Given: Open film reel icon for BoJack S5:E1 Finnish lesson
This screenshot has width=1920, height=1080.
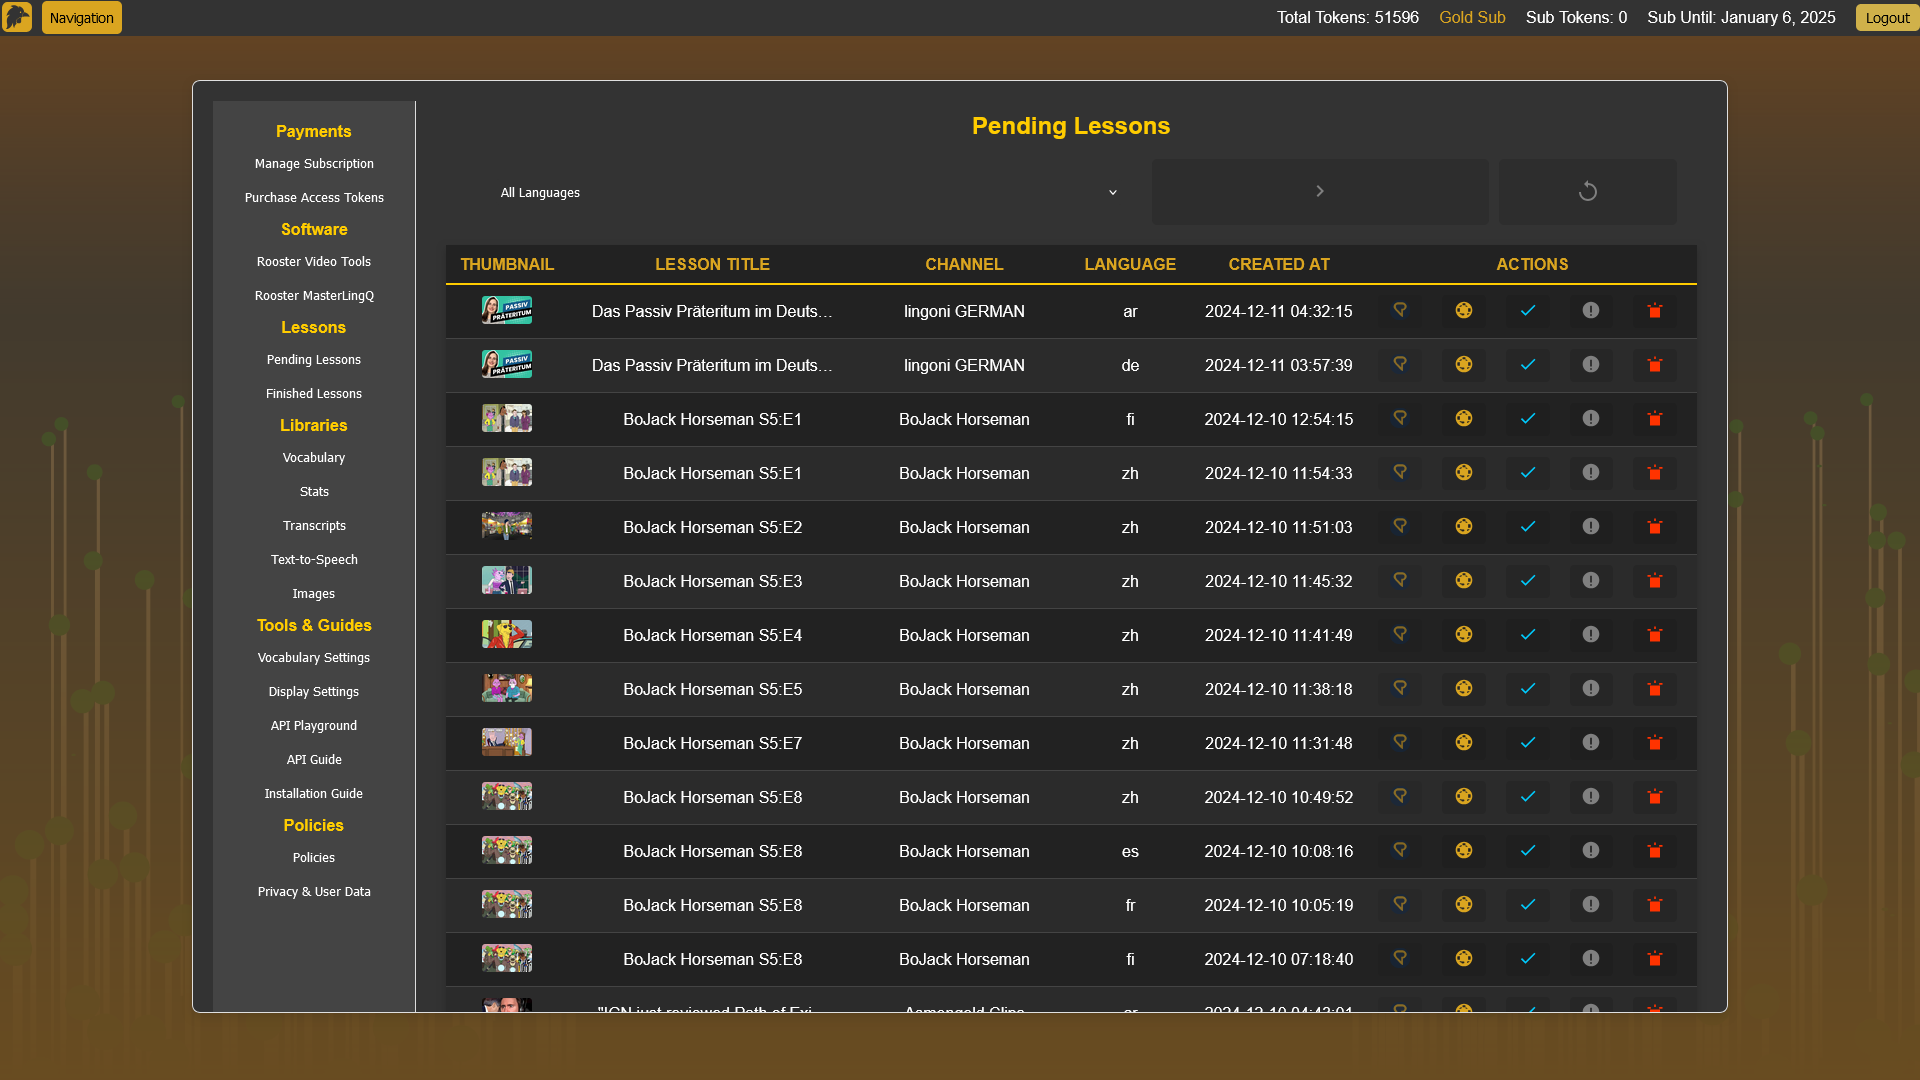Looking at the screenshot, I should tap(1463, 419).
